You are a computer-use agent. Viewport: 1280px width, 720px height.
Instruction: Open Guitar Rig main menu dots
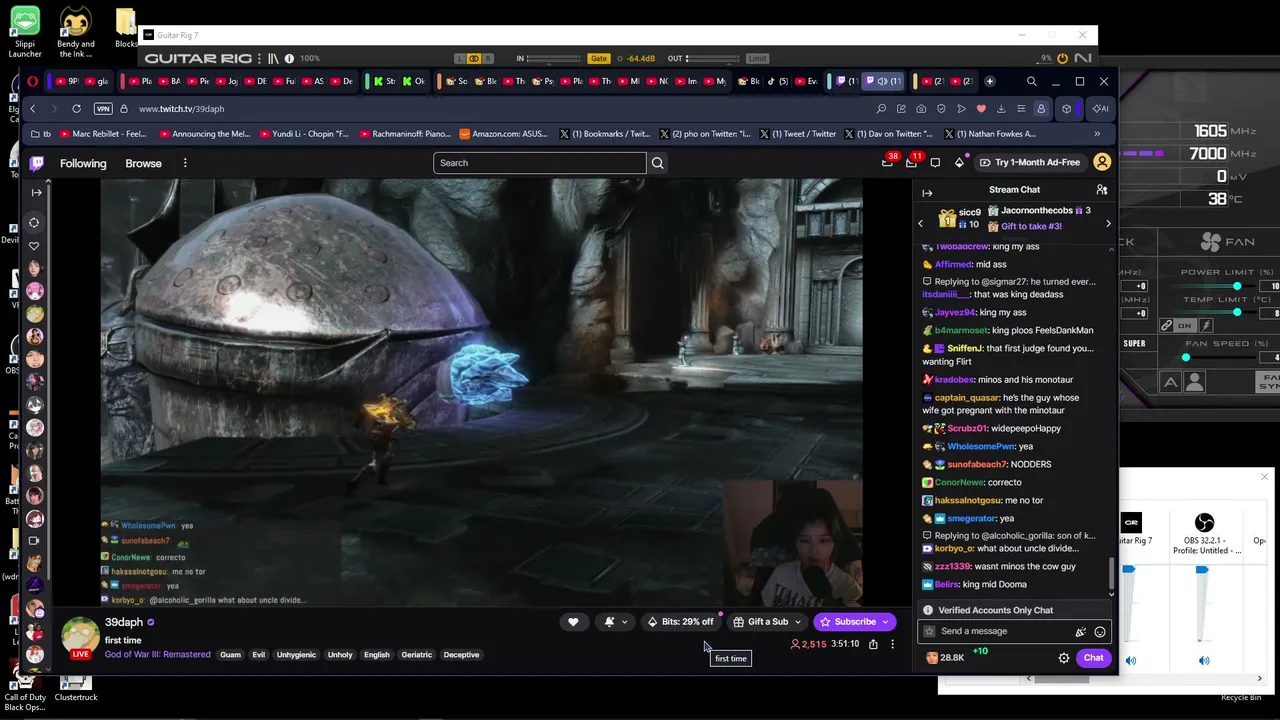(x=259, y=59)
